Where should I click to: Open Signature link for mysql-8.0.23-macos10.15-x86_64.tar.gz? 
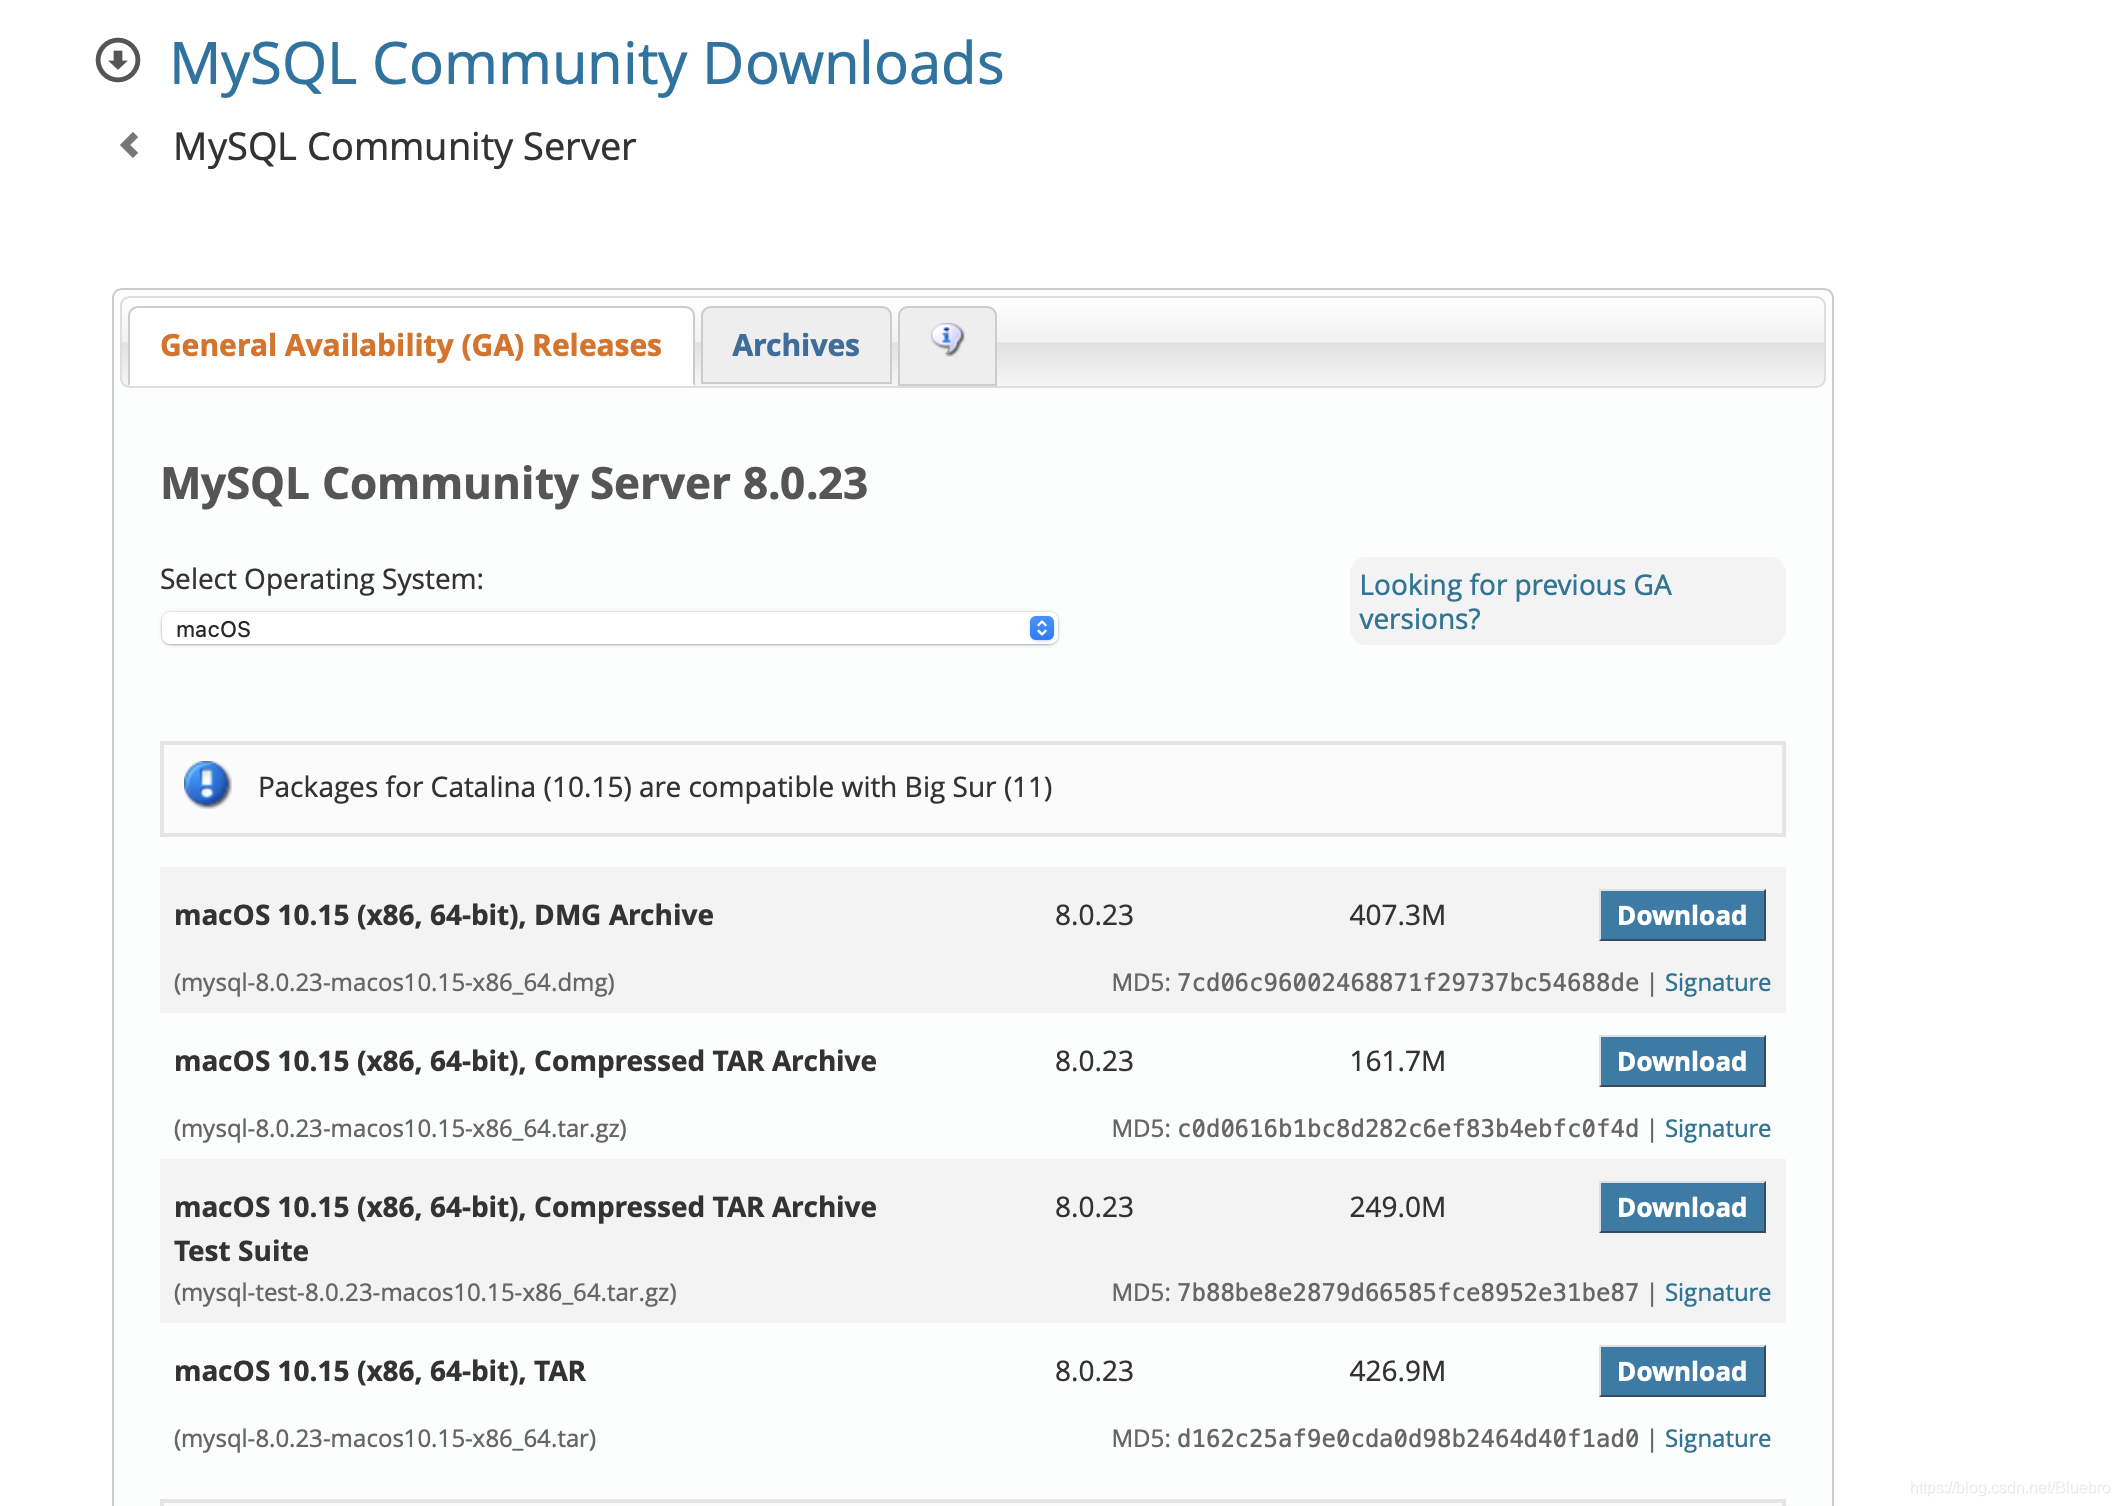coord(1717,1128)
